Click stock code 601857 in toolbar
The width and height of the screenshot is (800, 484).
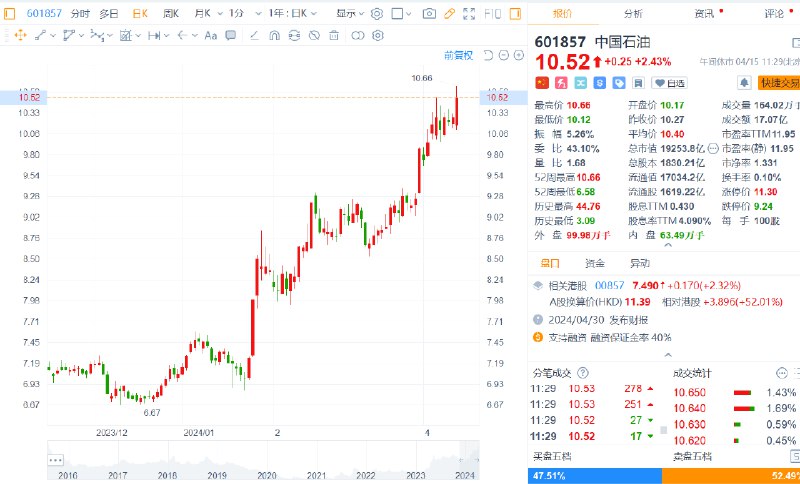pos(44,14)
